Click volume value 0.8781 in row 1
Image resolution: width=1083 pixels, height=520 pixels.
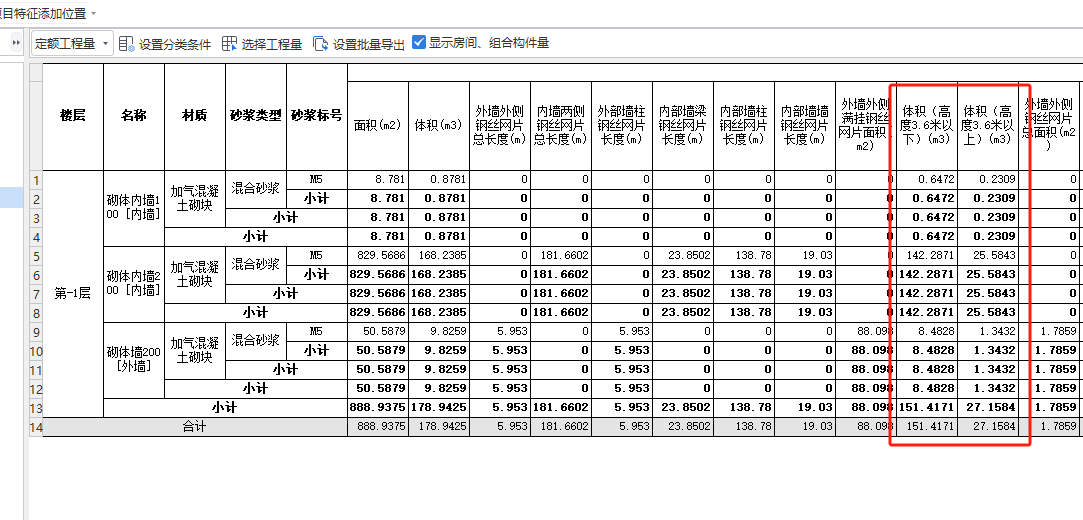(x=439, y=180)
